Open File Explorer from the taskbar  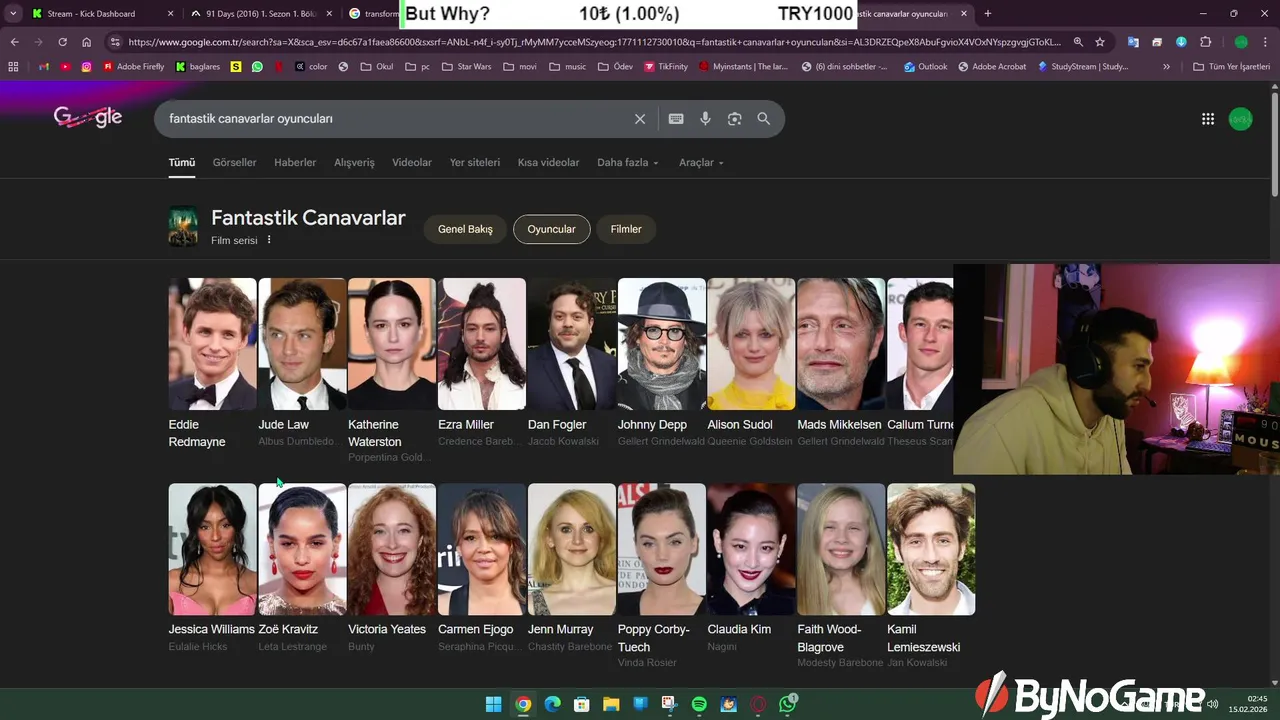click(611, 704)
